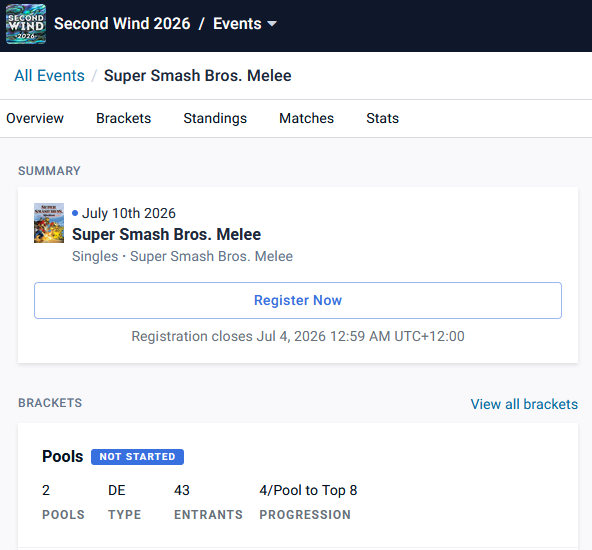Go back to All Events breadcrumb

point(49,75)
